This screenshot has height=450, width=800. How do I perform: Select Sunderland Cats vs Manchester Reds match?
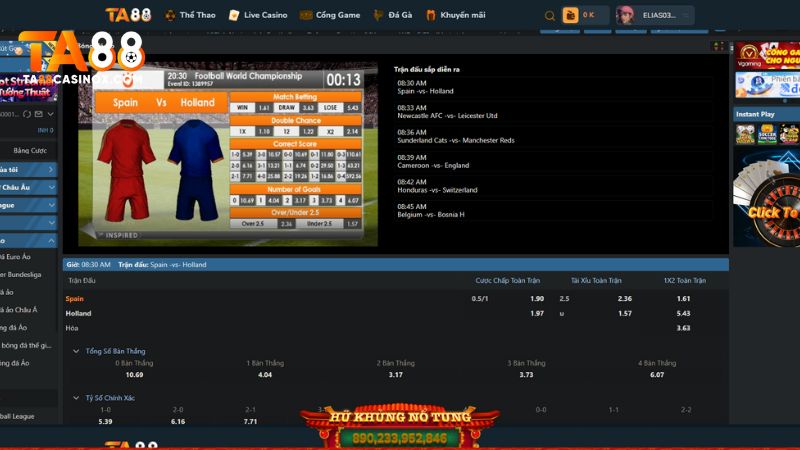553,136
